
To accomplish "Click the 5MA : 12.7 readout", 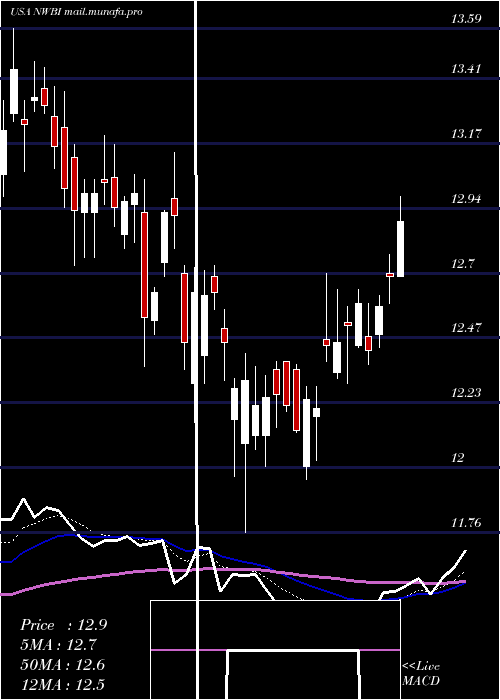I will click(x=58, y=645).
